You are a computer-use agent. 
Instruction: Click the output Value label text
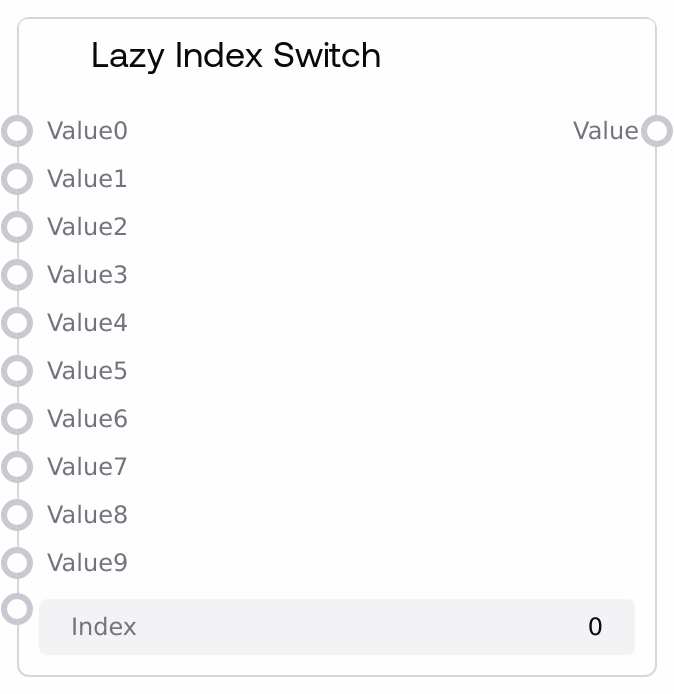point(605,131)
